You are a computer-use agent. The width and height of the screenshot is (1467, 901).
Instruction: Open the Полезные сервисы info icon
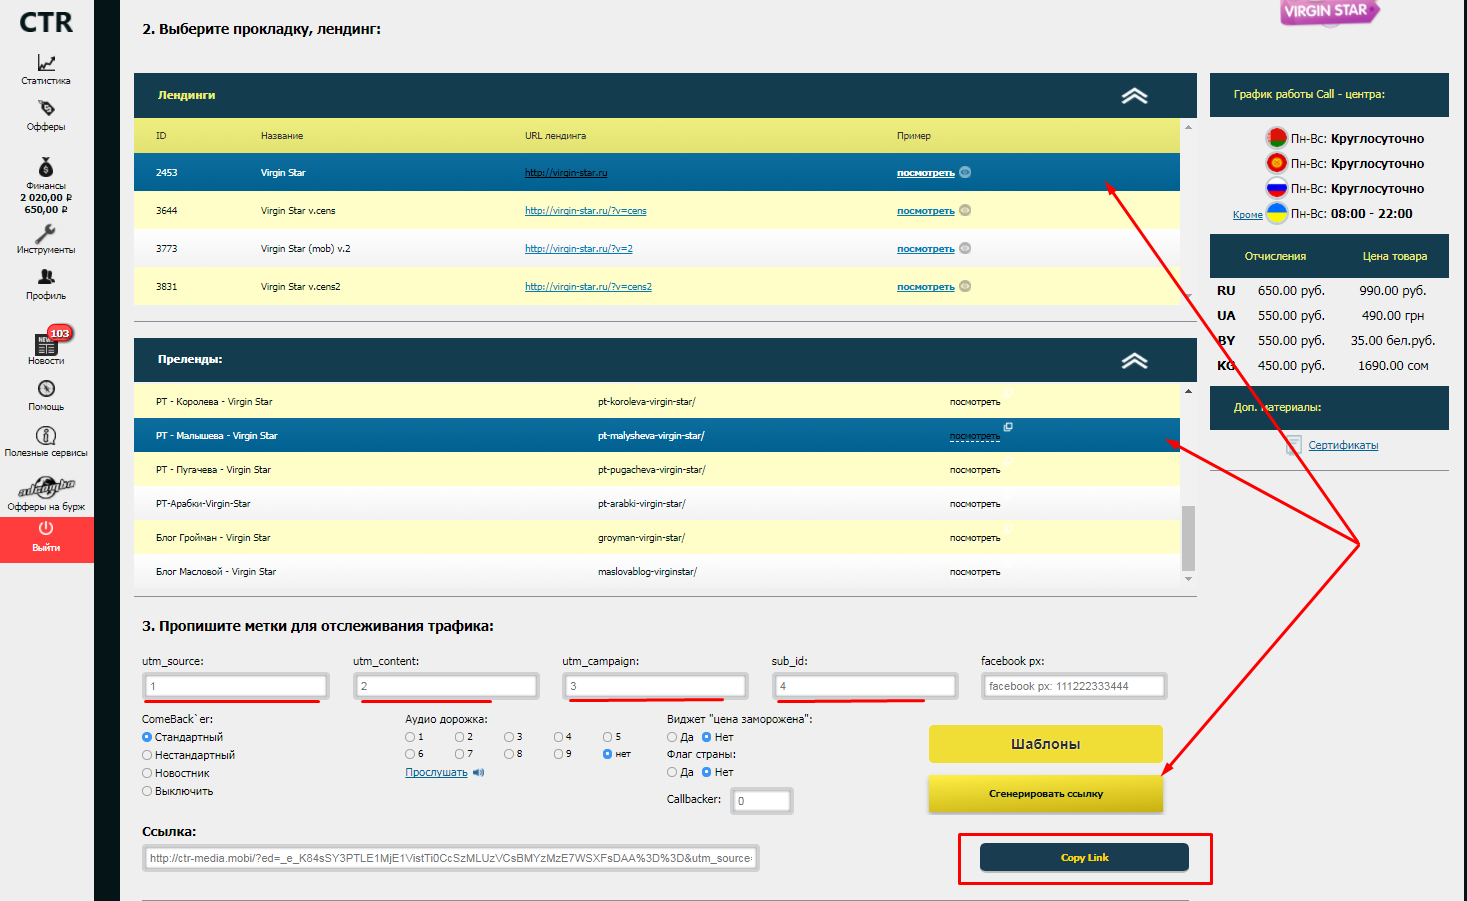coord(46,436)
